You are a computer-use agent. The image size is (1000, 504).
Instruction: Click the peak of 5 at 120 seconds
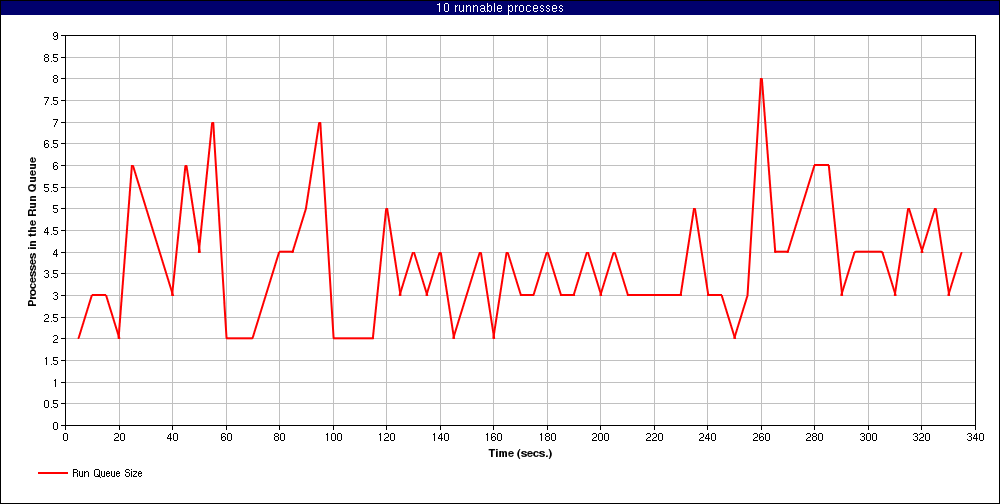click(x=386, y=209)
